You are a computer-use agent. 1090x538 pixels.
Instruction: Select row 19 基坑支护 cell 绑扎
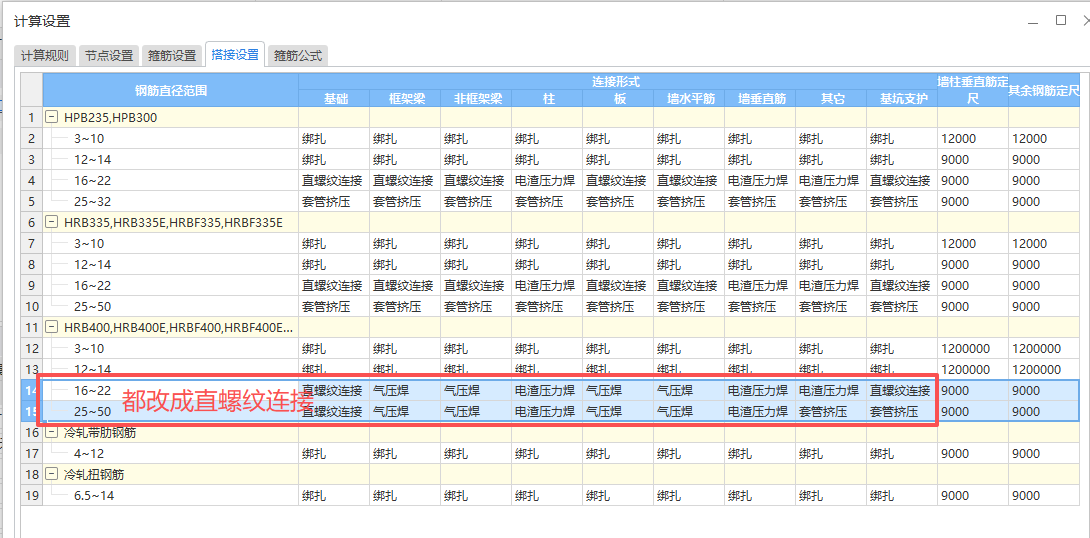point(902,496)
